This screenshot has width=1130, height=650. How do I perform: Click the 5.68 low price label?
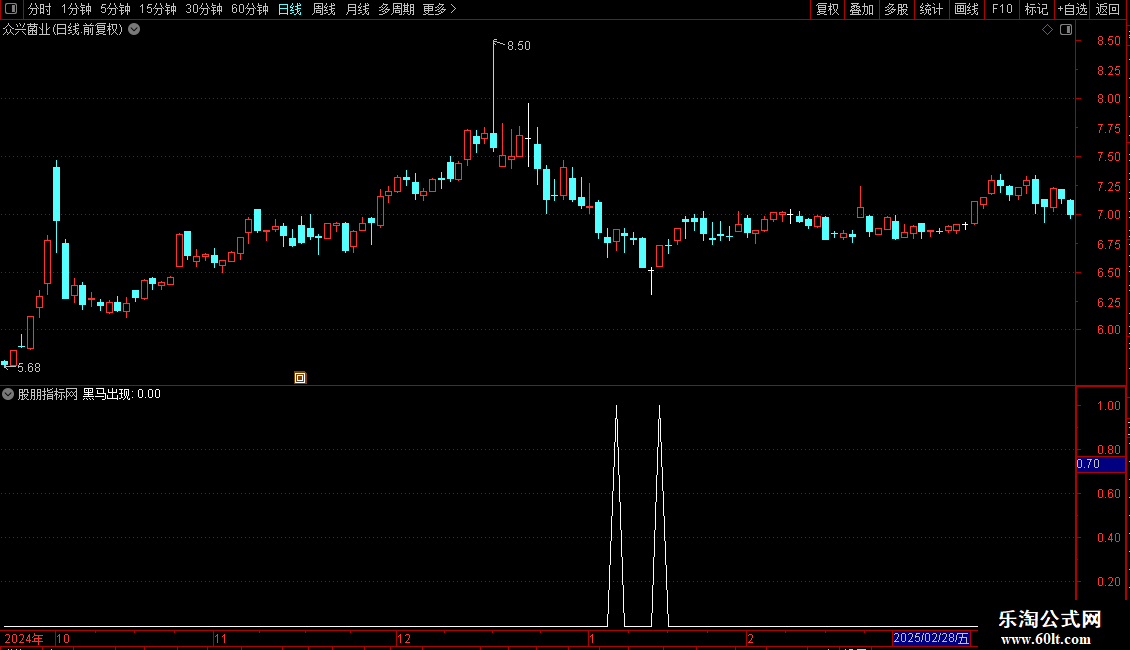29,368
